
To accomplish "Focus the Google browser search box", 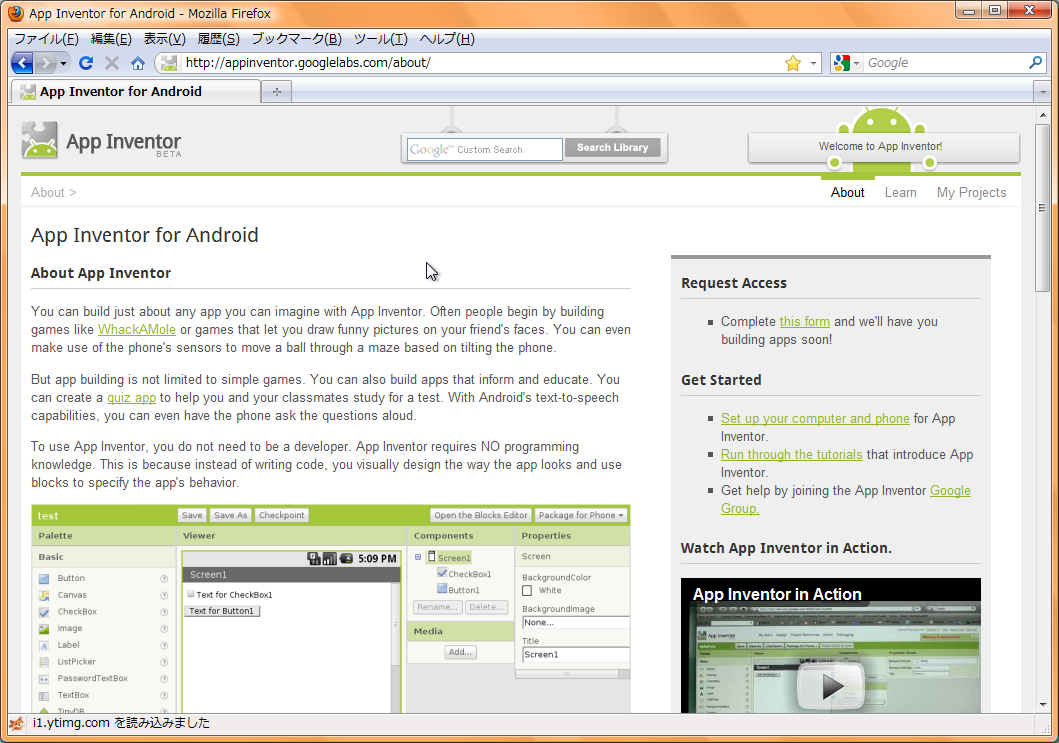I will tap(944, 63).
